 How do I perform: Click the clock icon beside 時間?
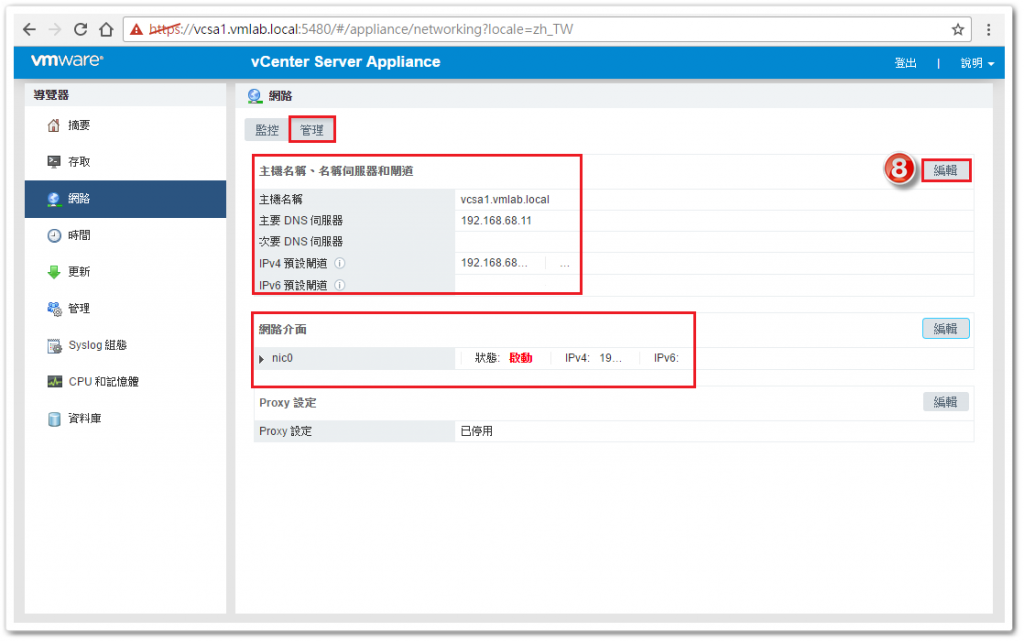click(54, 236)
